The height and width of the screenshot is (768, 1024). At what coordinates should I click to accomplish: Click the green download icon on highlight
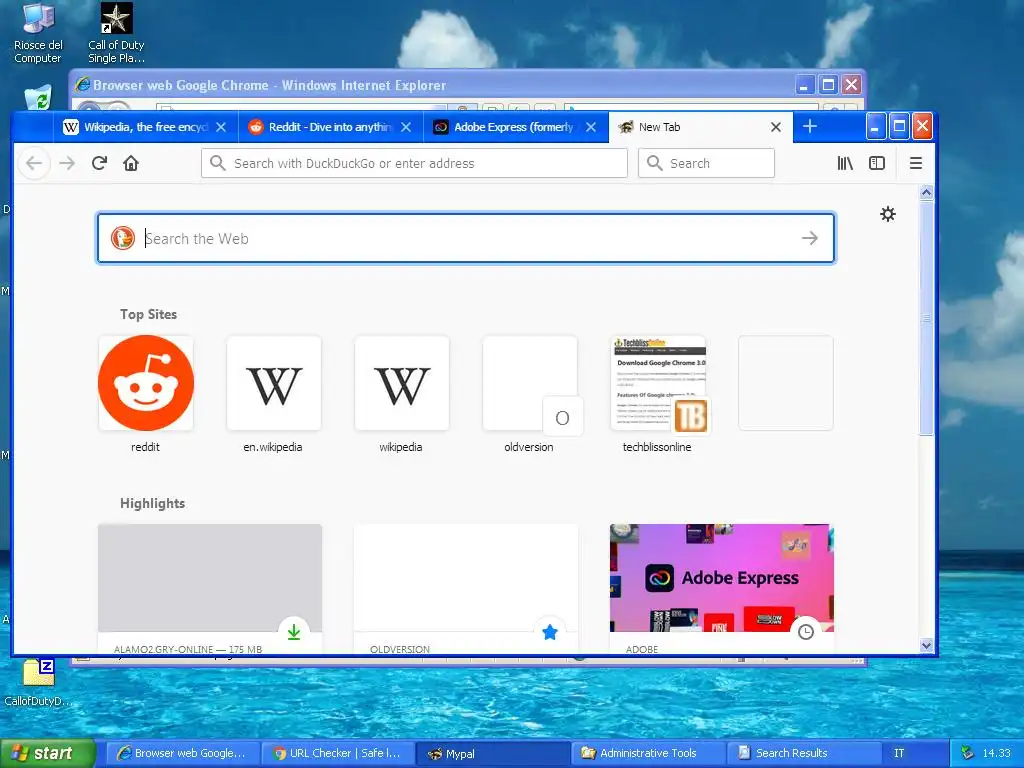click(294, 632)
